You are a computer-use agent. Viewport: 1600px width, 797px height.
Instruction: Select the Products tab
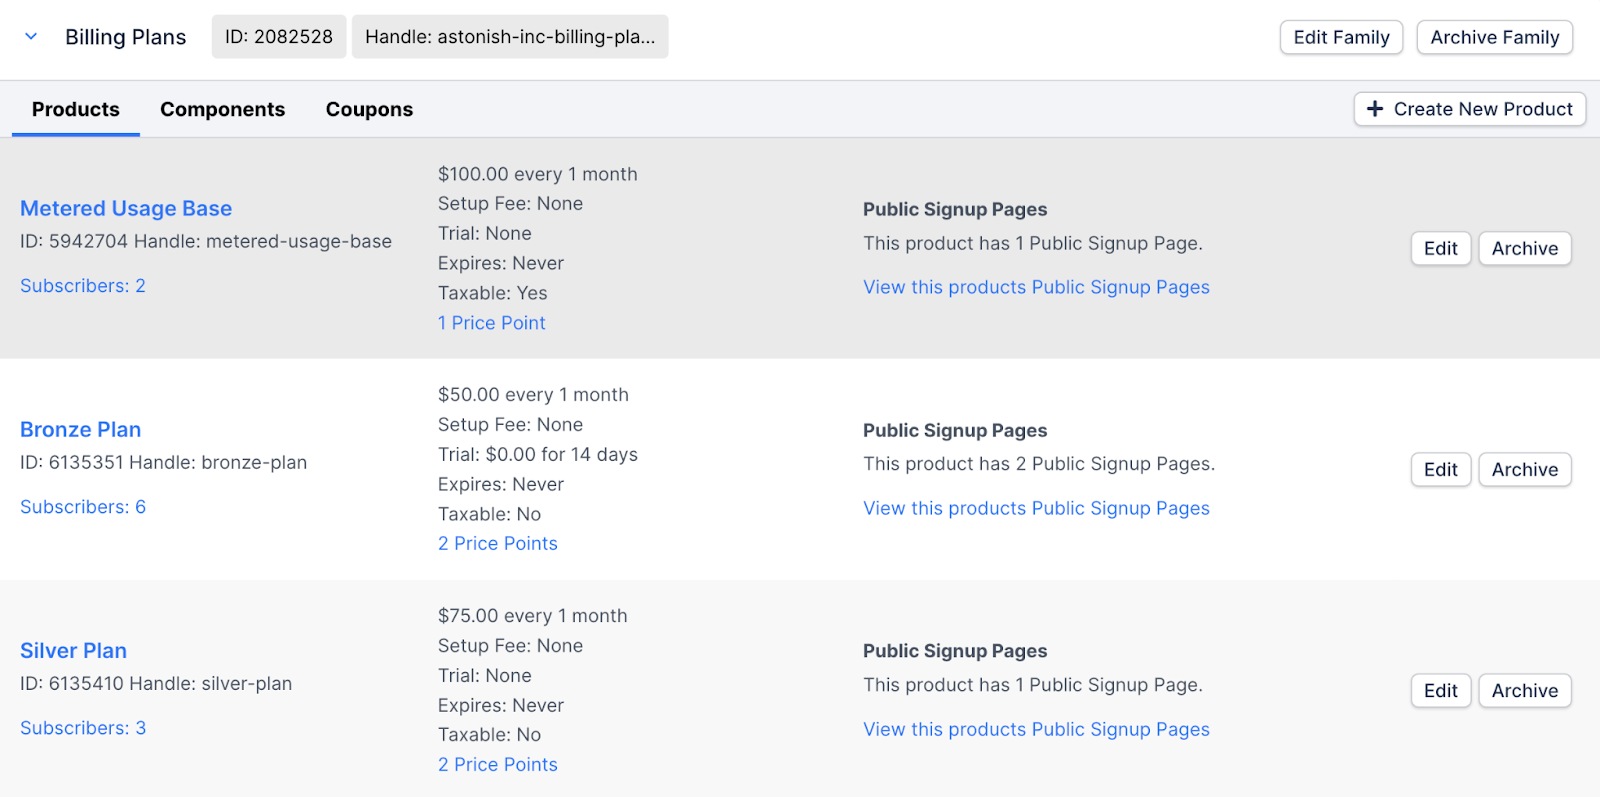pos(76,109)
